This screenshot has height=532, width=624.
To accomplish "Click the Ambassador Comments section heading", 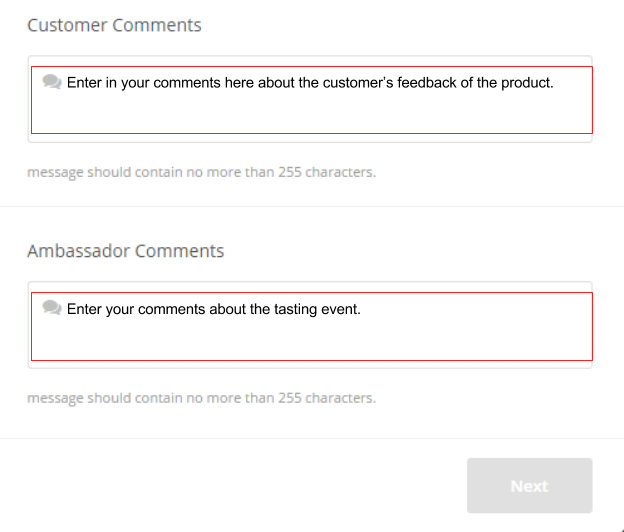I will (125, 251).
